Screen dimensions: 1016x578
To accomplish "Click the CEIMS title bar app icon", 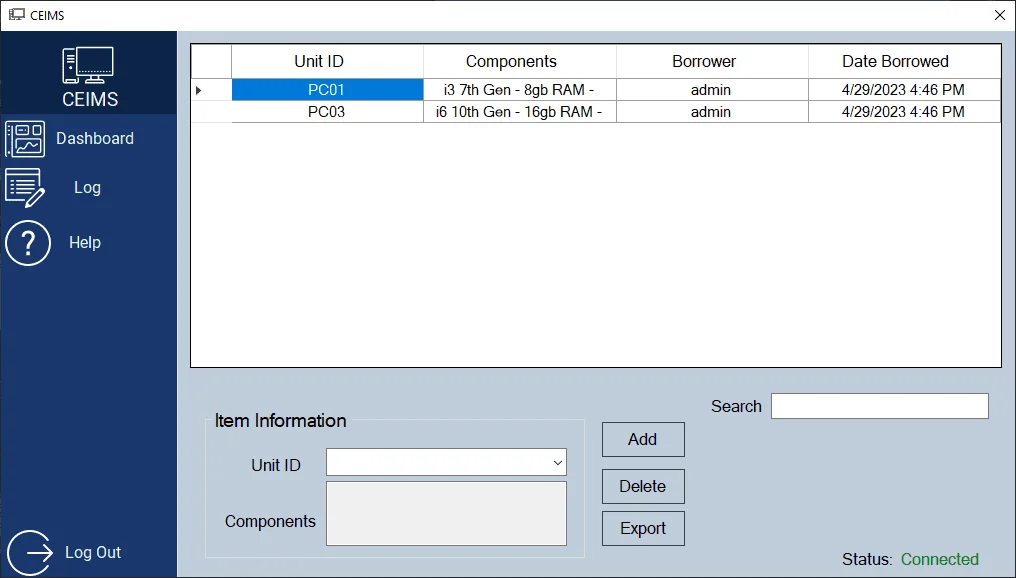I will pyautogui.click(x=17, y=15).
